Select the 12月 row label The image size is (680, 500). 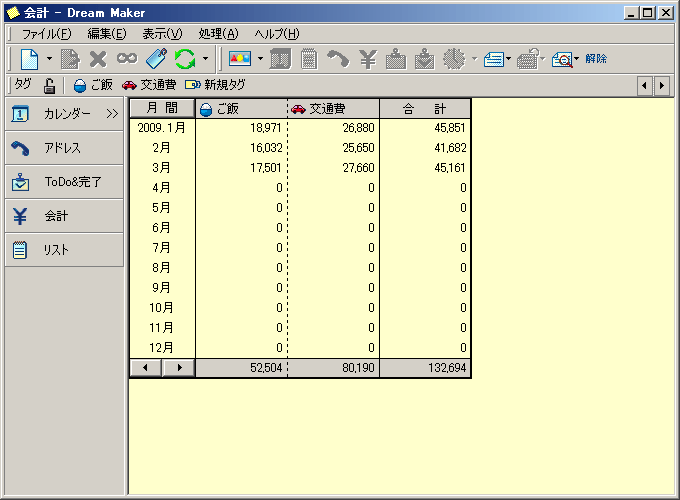[x=162, y=348]
